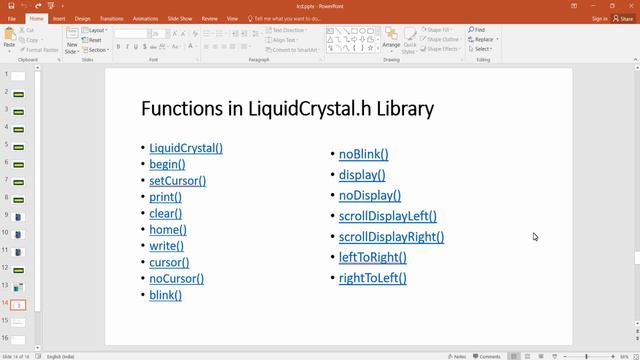The width and height of the screenshot is (640, 360).
Task: Fit slide to current window
Action: [636, 356]
